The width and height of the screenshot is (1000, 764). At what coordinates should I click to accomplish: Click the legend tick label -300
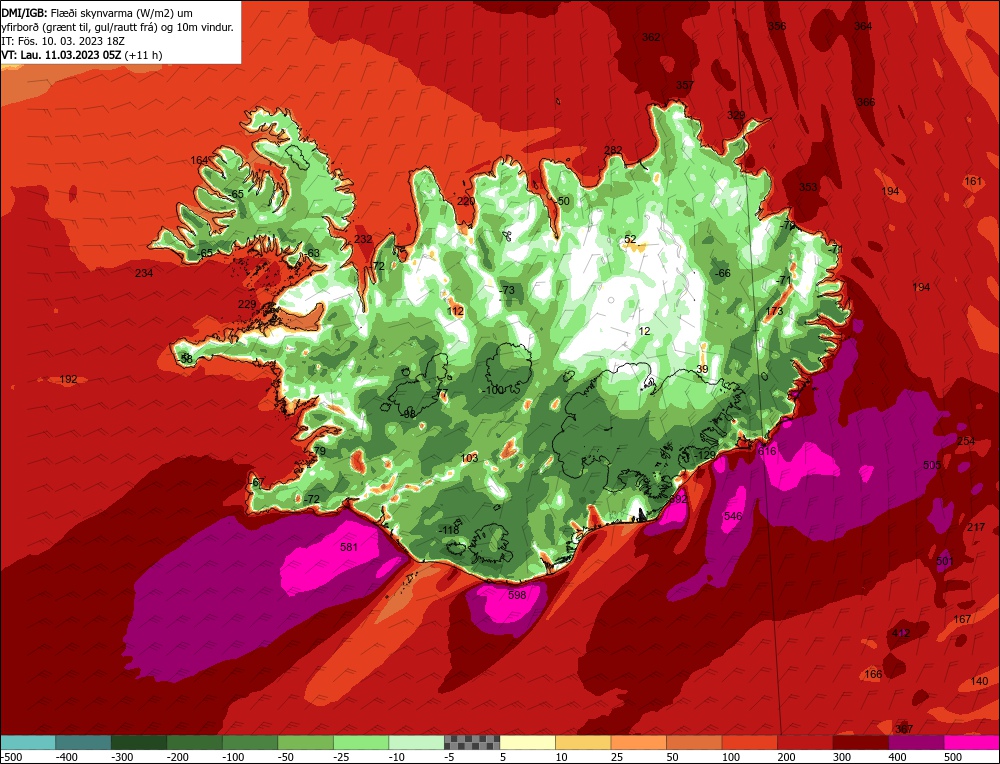click(122, 757)
